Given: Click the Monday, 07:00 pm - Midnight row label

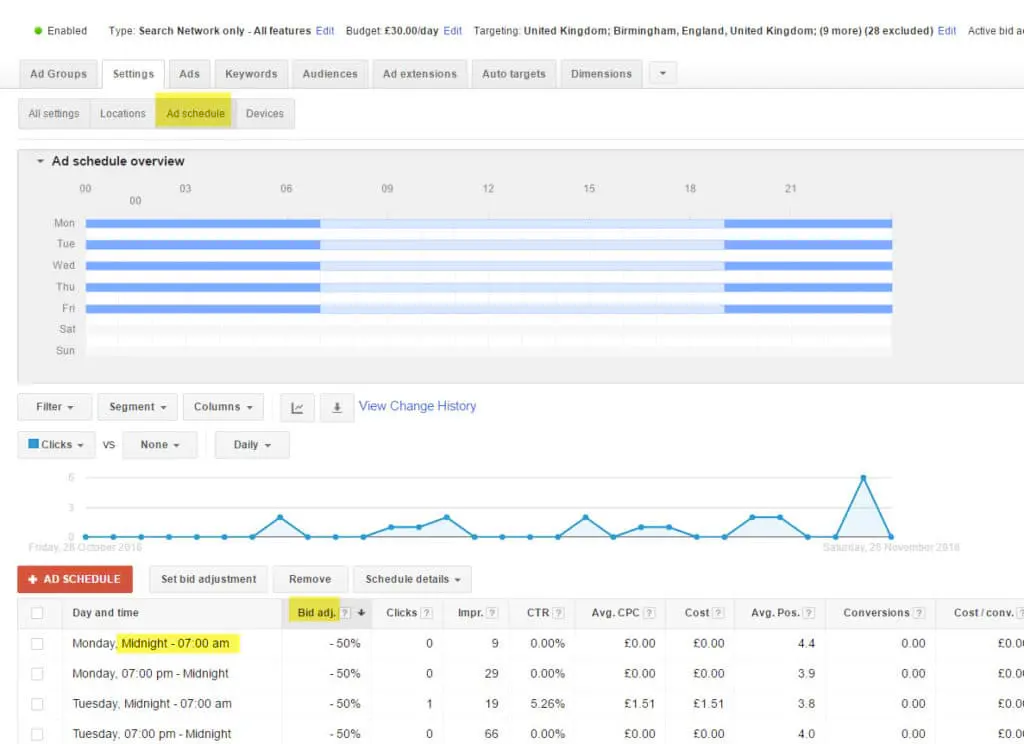Looking at the screenshot, I should (150, 673).
